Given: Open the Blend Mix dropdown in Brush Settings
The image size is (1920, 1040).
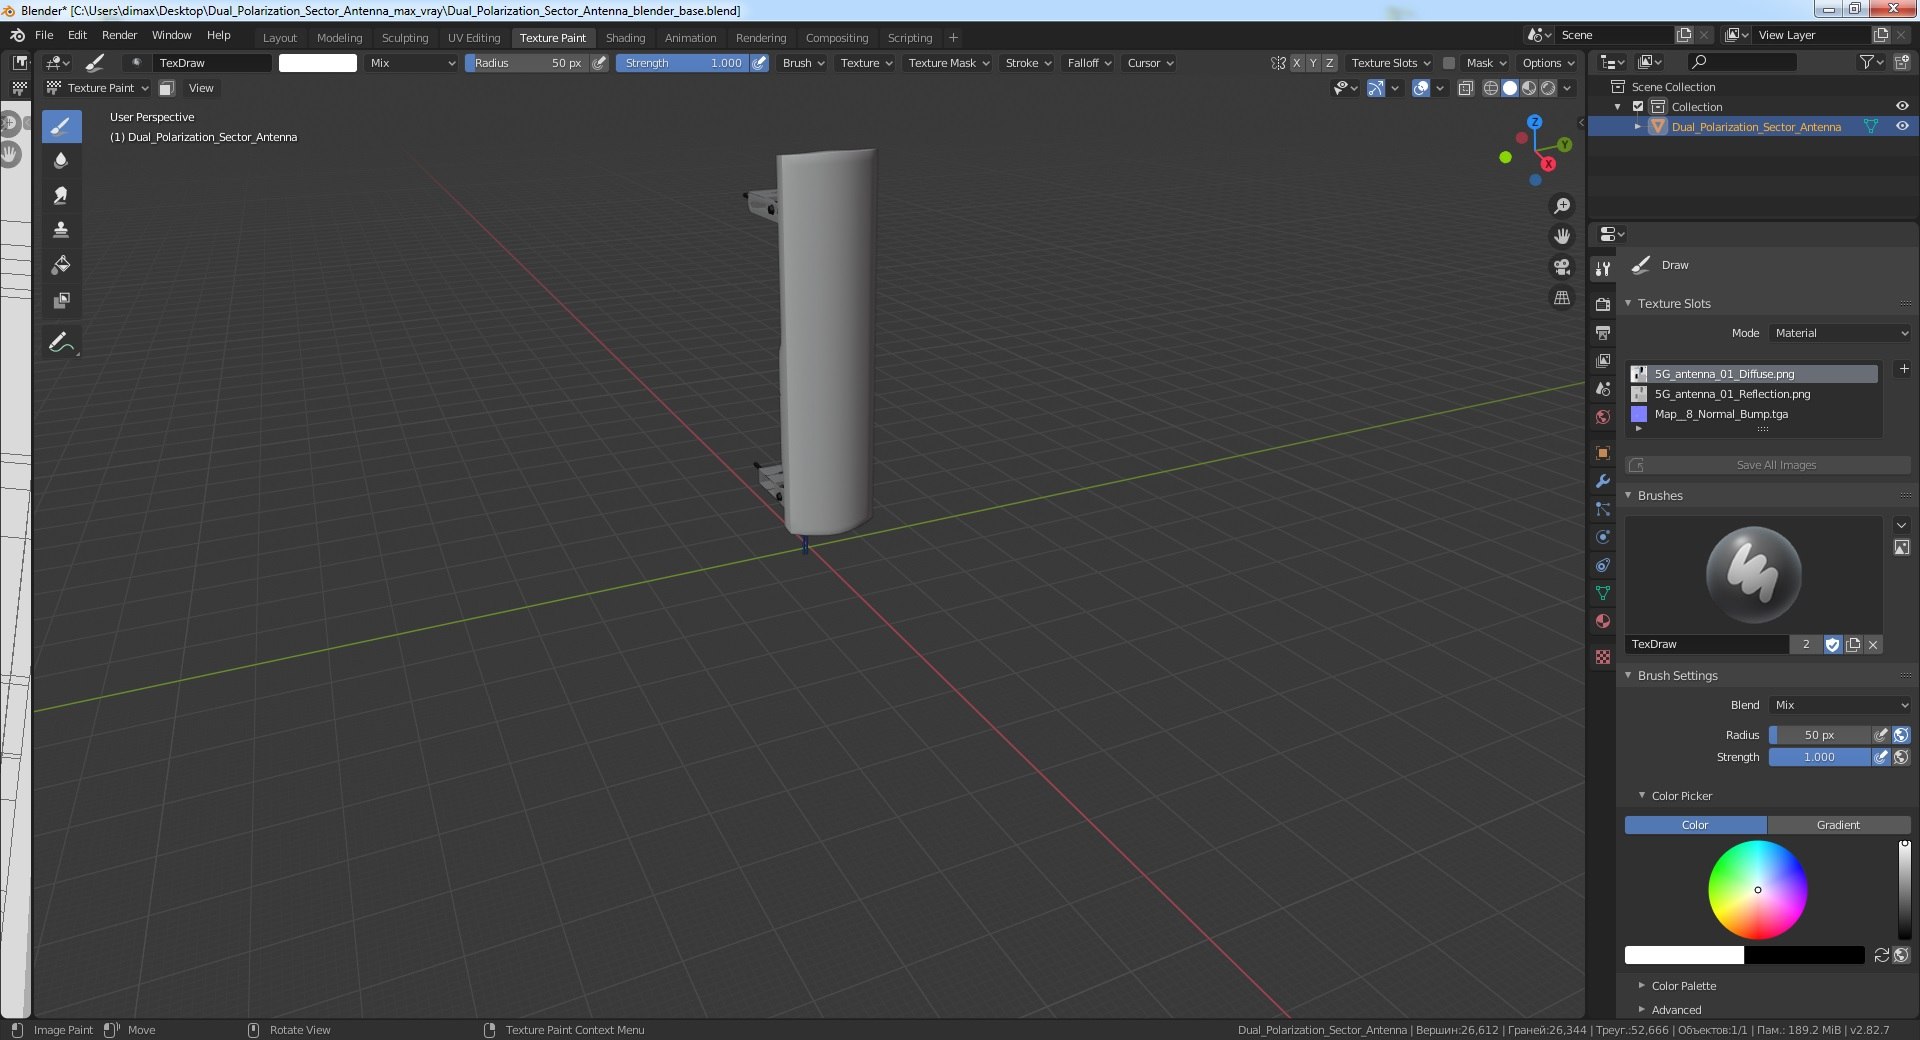Looking at the screenshot, I should point(1840,705).
